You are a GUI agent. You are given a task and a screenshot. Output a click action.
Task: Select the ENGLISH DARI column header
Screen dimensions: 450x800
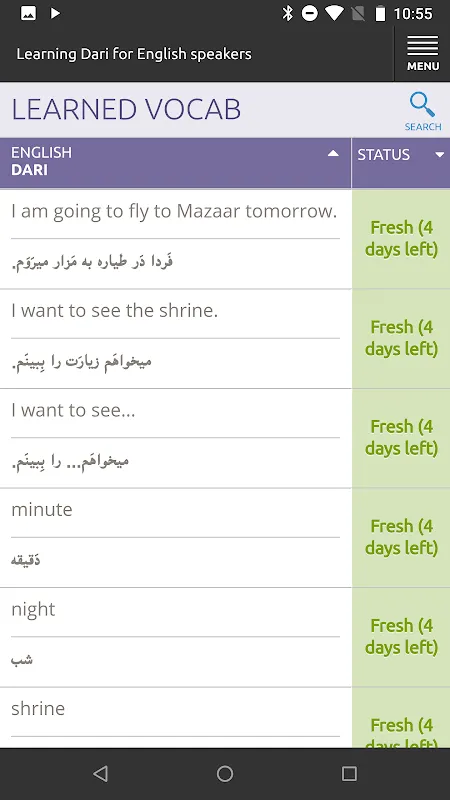click(x=176, y=163)
